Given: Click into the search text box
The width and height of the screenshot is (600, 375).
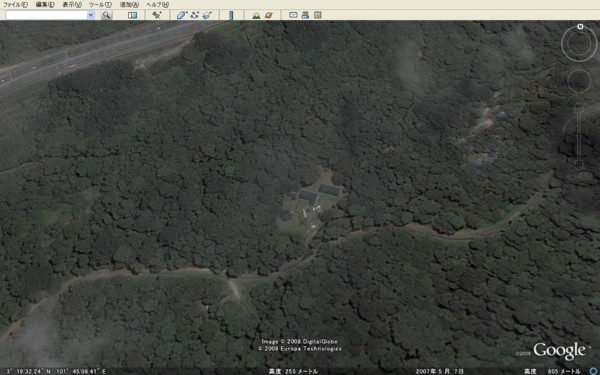Looking at the screenshot, I should [x=46, y=15].
